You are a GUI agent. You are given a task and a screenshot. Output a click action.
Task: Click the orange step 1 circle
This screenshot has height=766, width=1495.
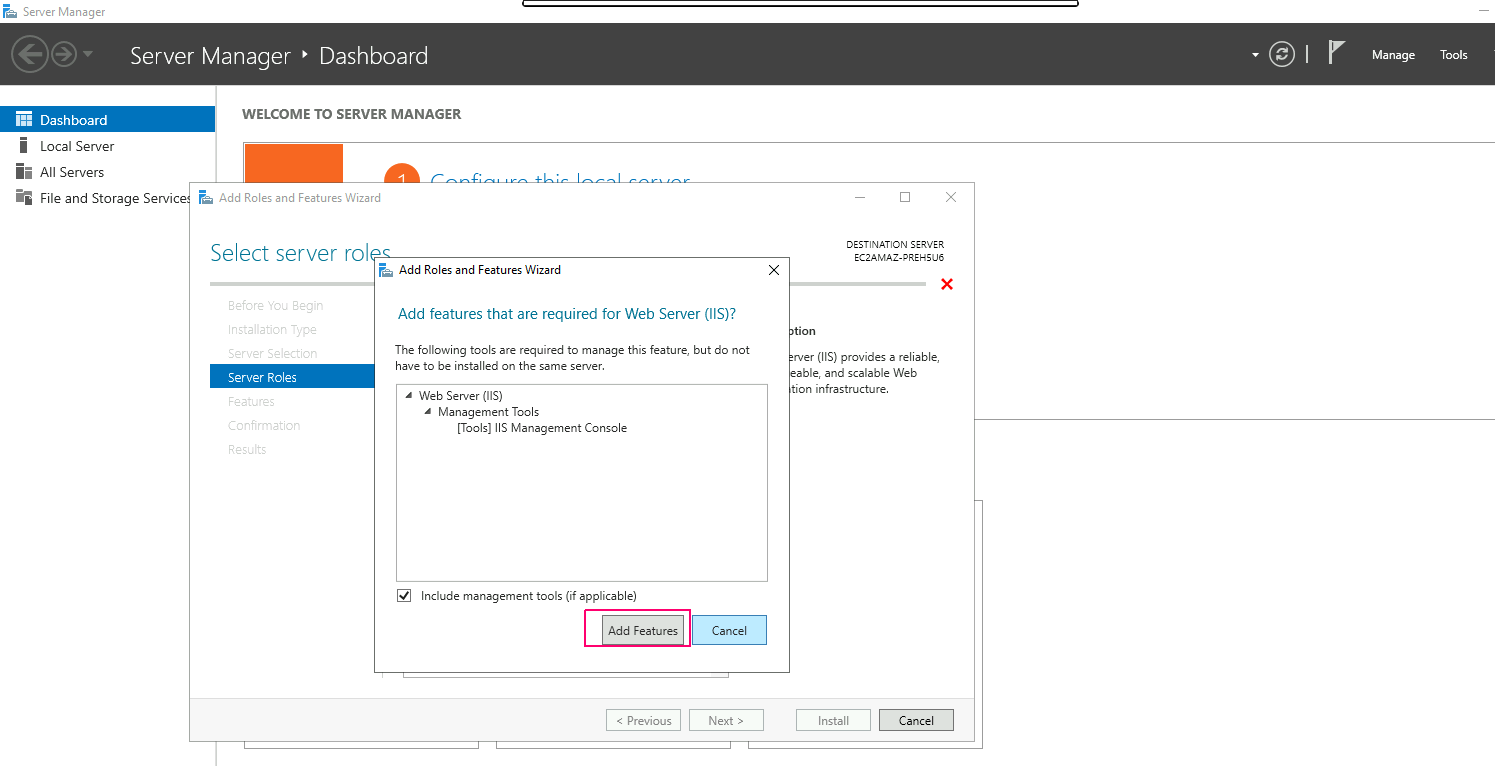(402, 172)
